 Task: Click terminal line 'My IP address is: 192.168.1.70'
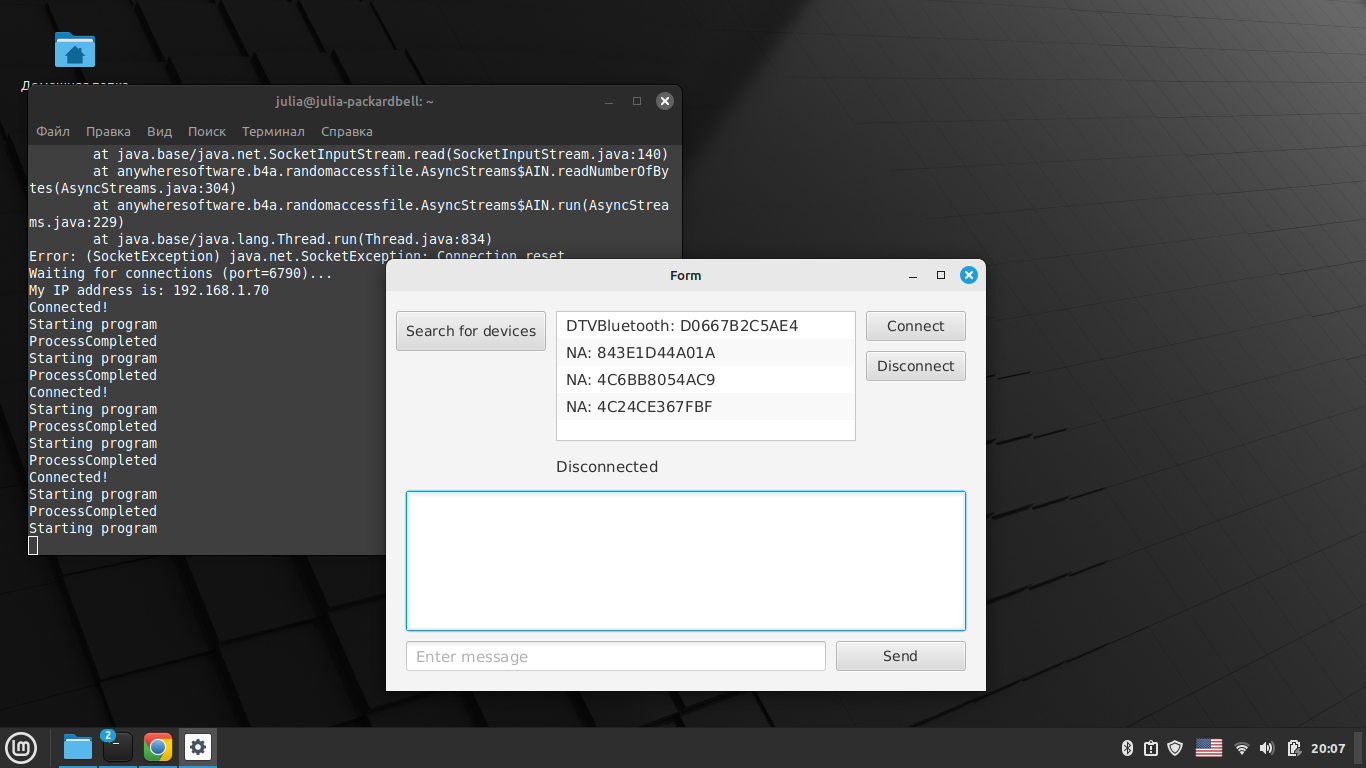[x=149, y=290]
